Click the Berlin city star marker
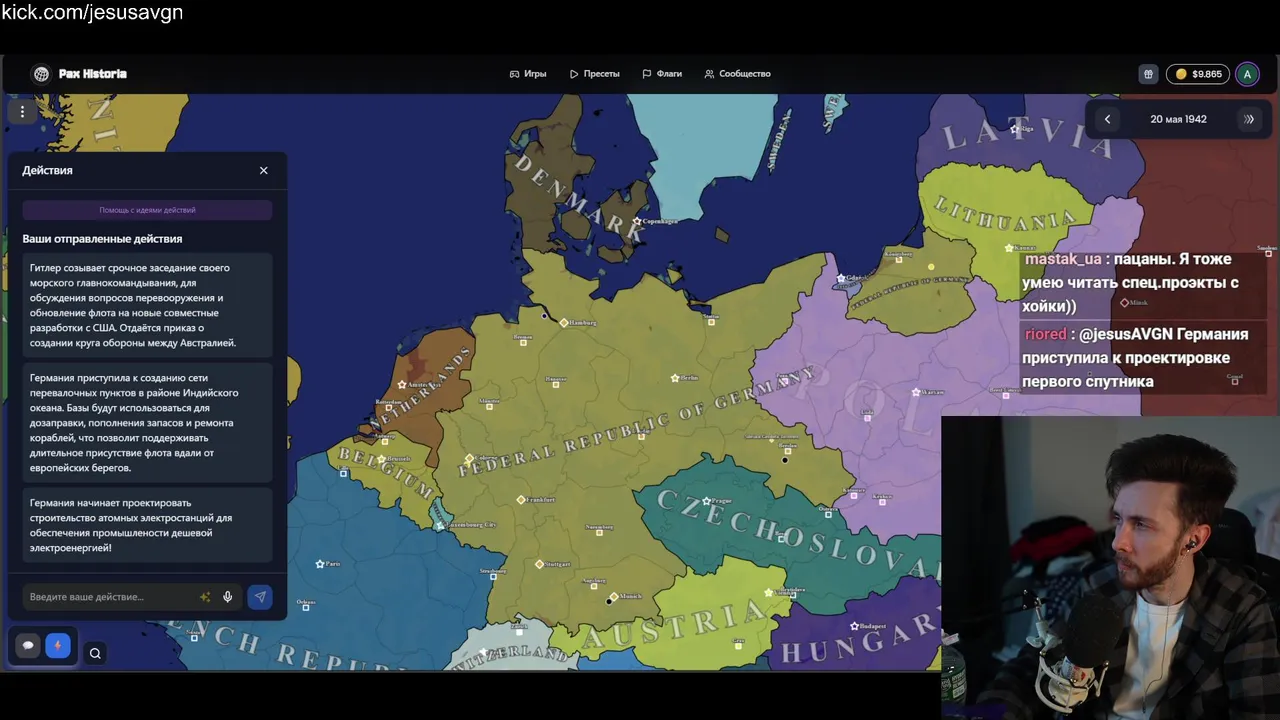Screen dimensions: 1280x720 point(675,378)
